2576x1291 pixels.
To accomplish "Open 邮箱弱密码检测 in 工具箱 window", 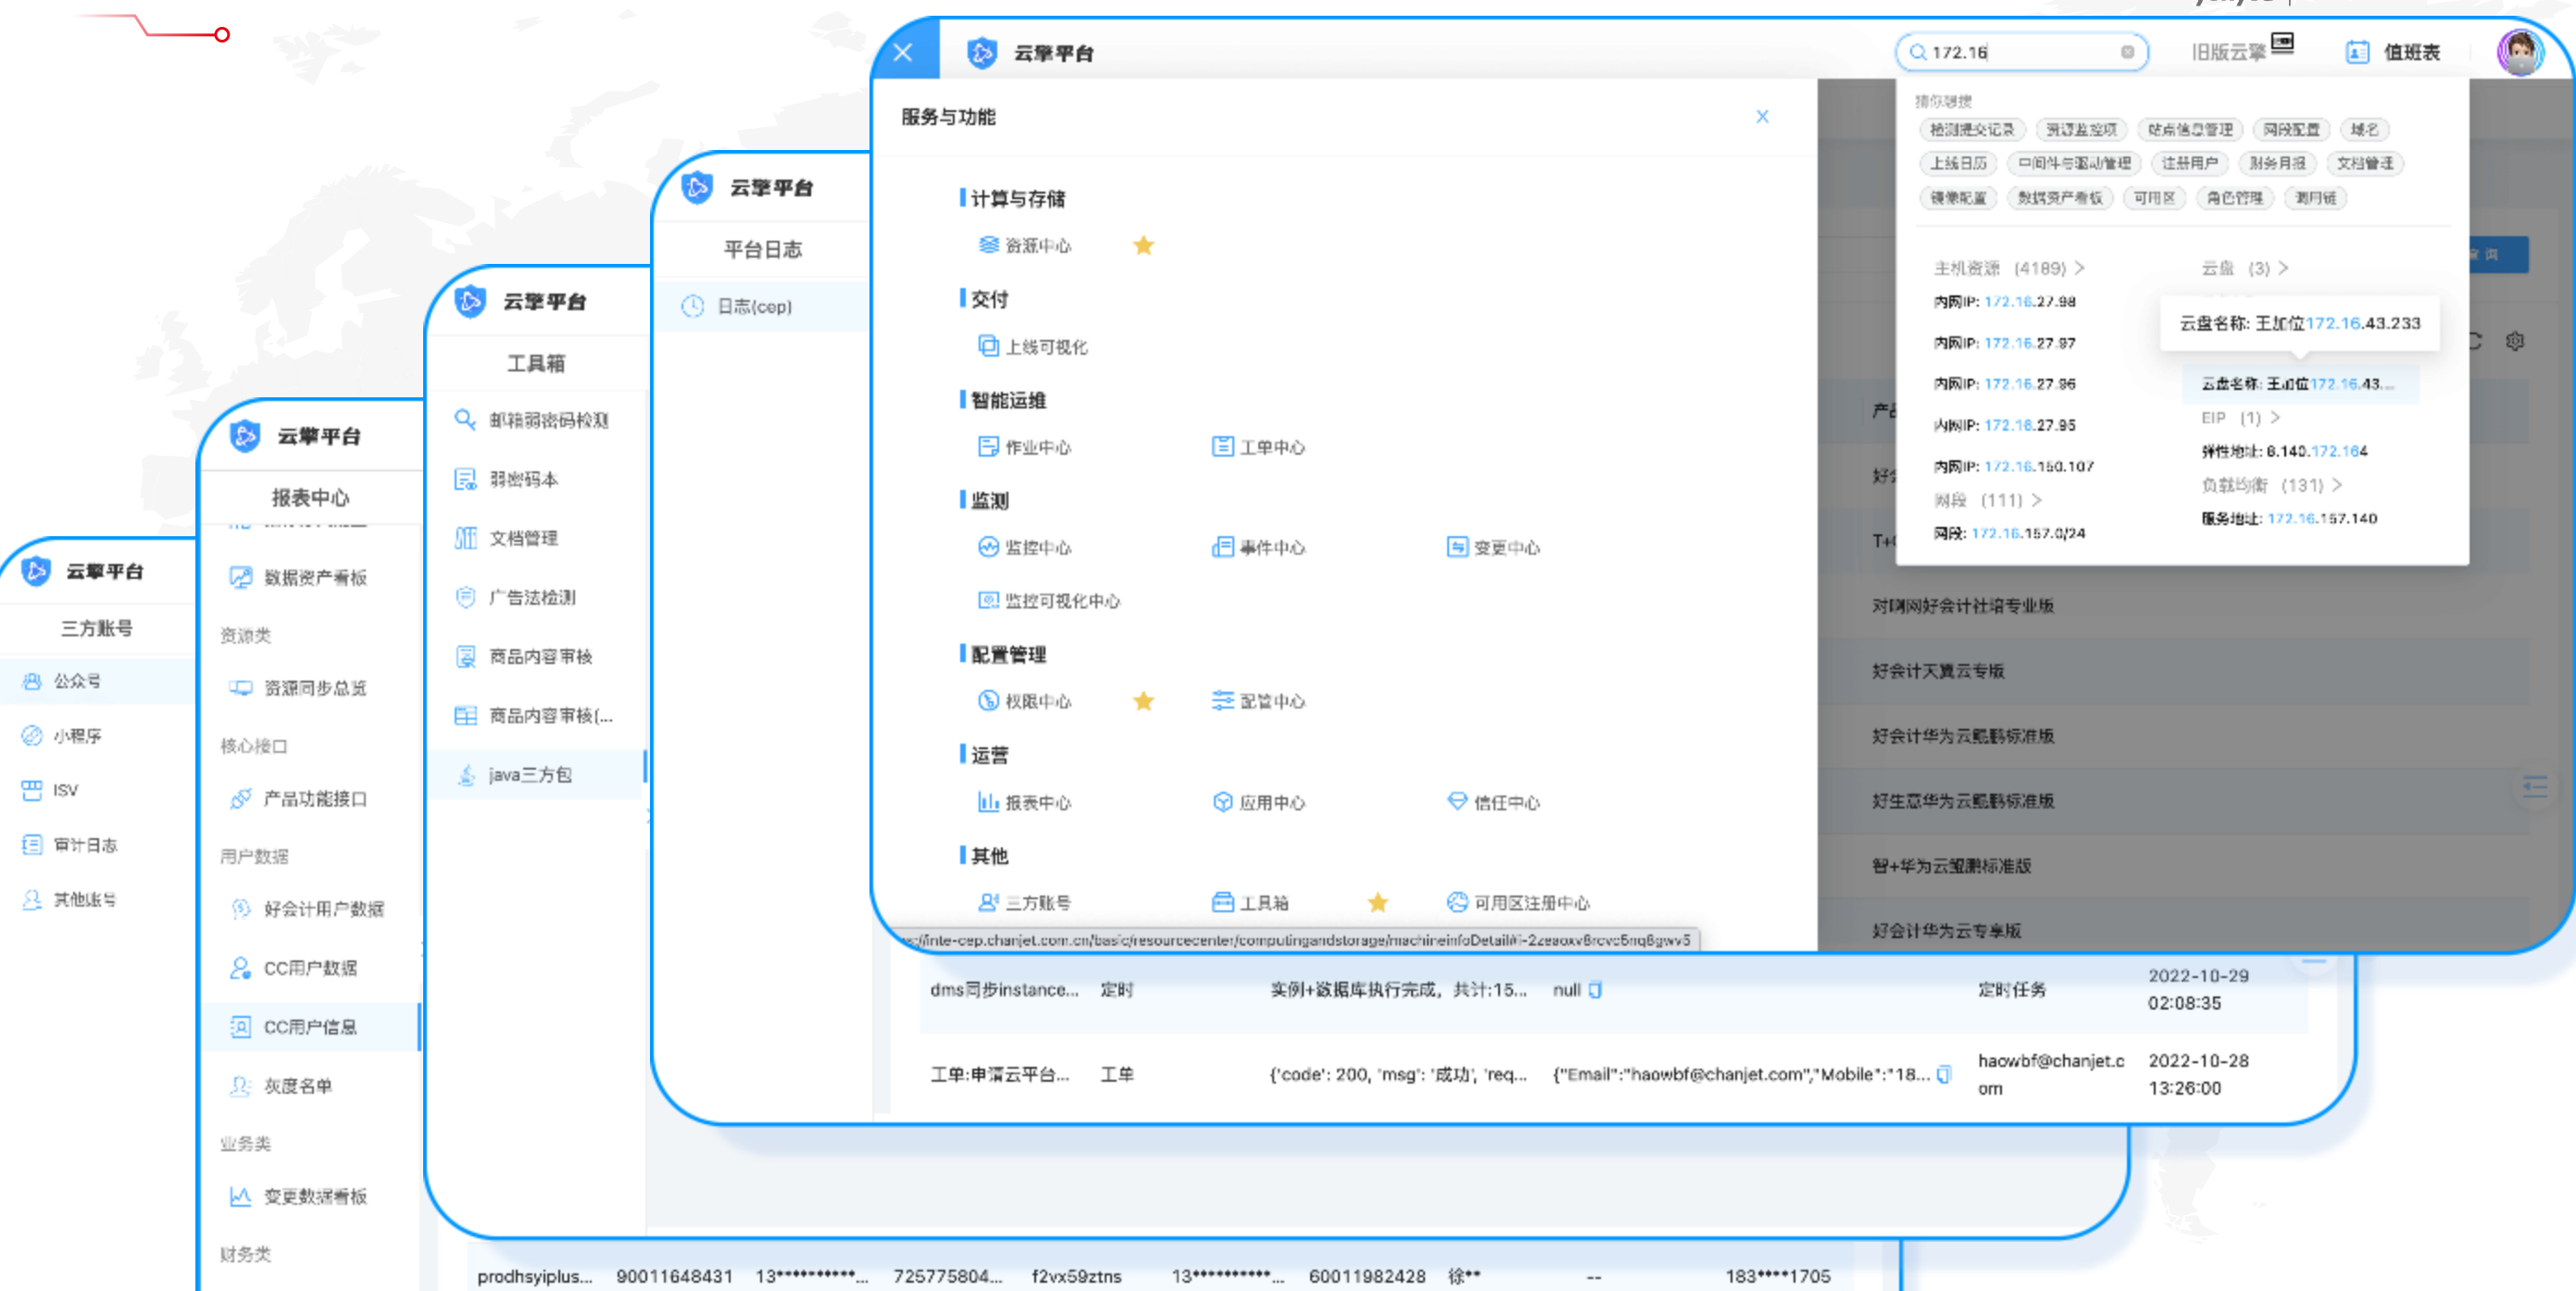I will coord(532,420).
